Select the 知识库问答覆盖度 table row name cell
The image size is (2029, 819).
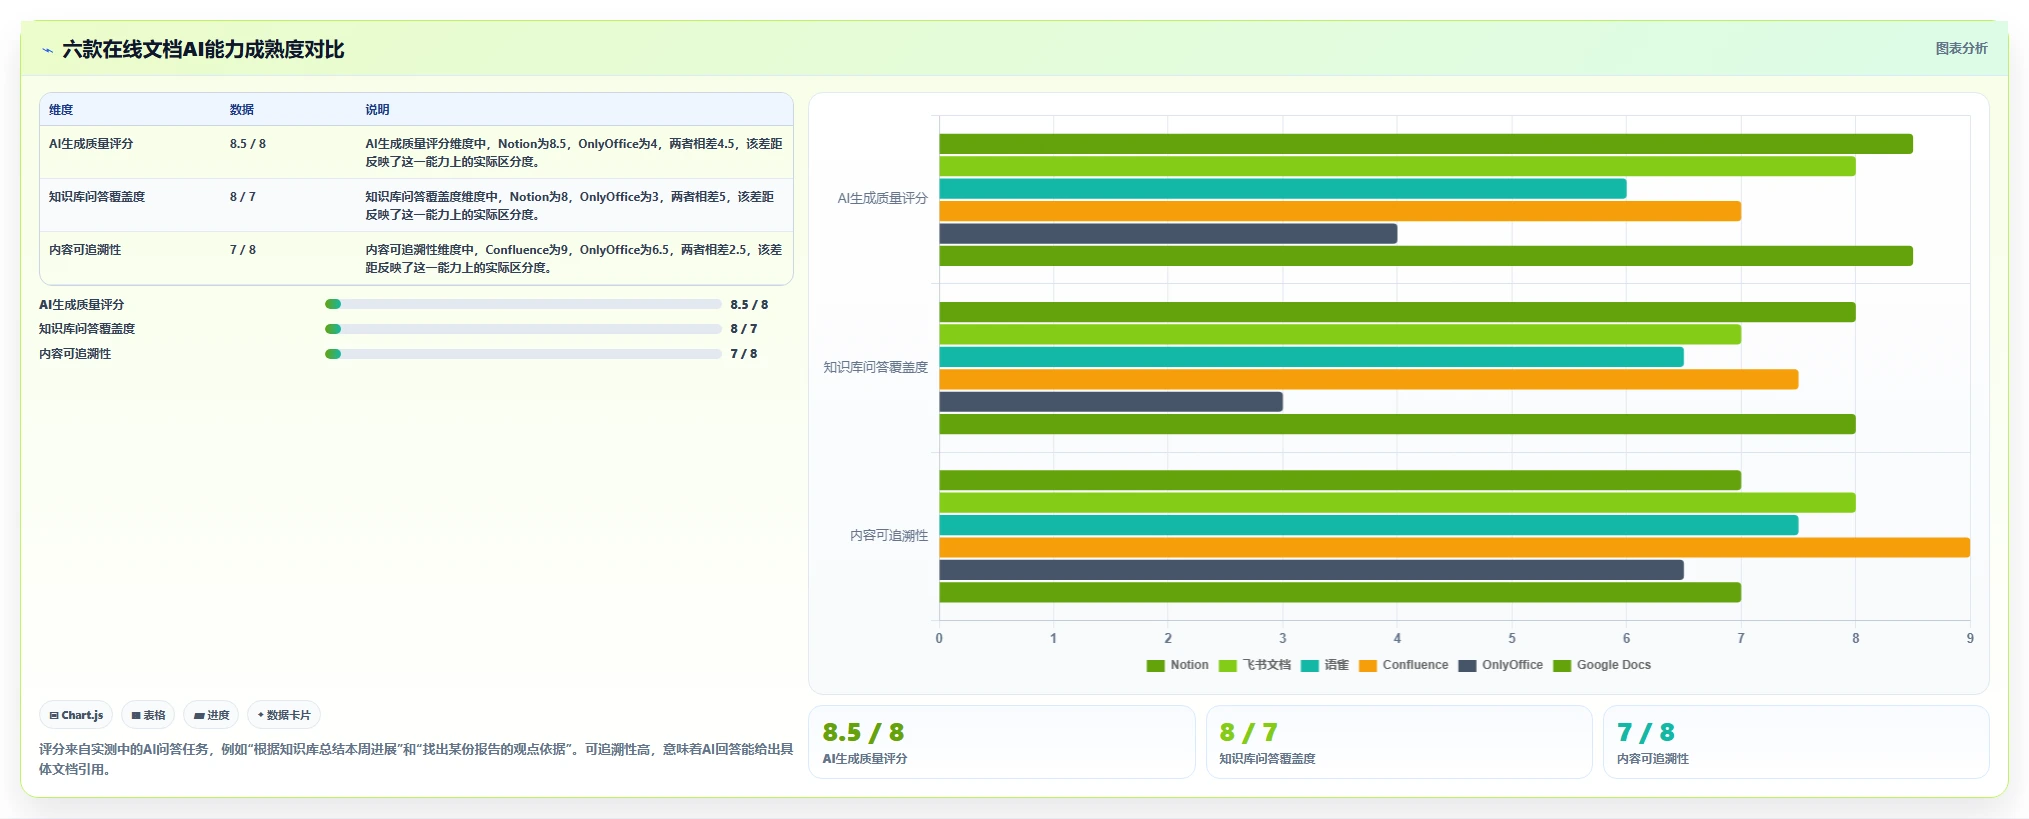coord(97,197)
